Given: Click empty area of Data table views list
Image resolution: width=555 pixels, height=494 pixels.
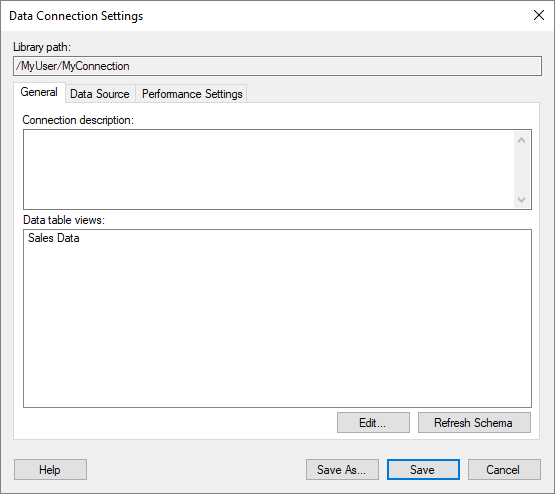Looking at the screenshot, I should click(x=277, y=326).
